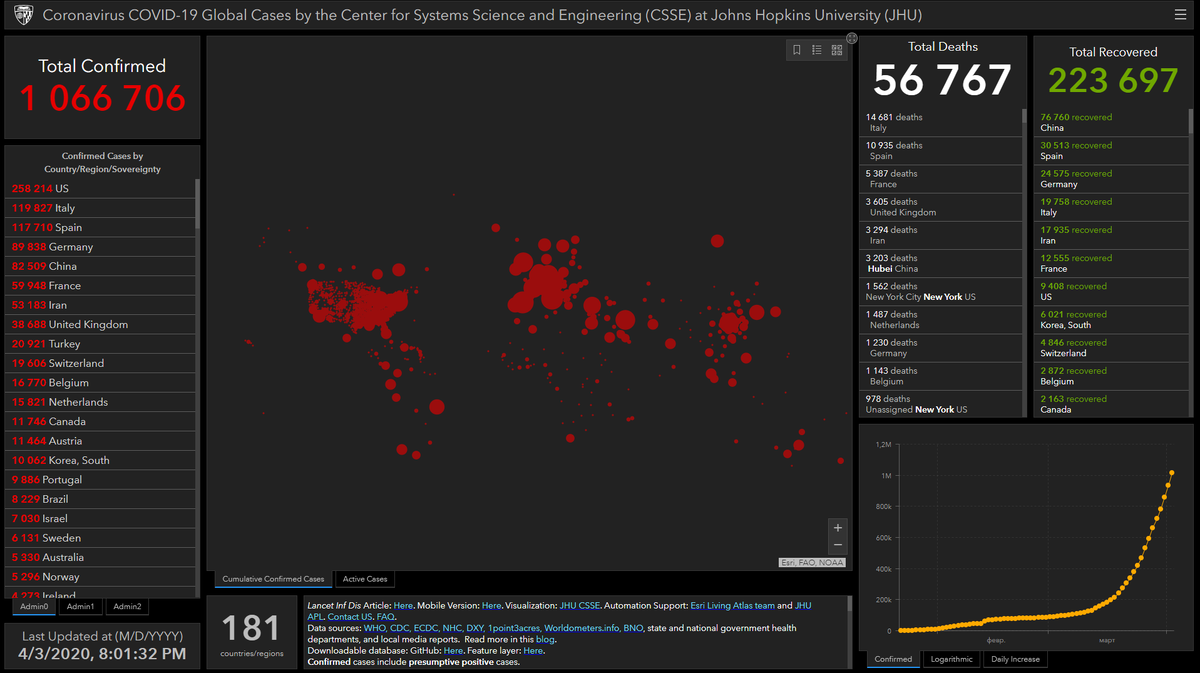Image resolution: width=1200 pixels, height=673 pixels.
Task: Click the Esri, FAO, NOAA map attribution
Action: 813,563
